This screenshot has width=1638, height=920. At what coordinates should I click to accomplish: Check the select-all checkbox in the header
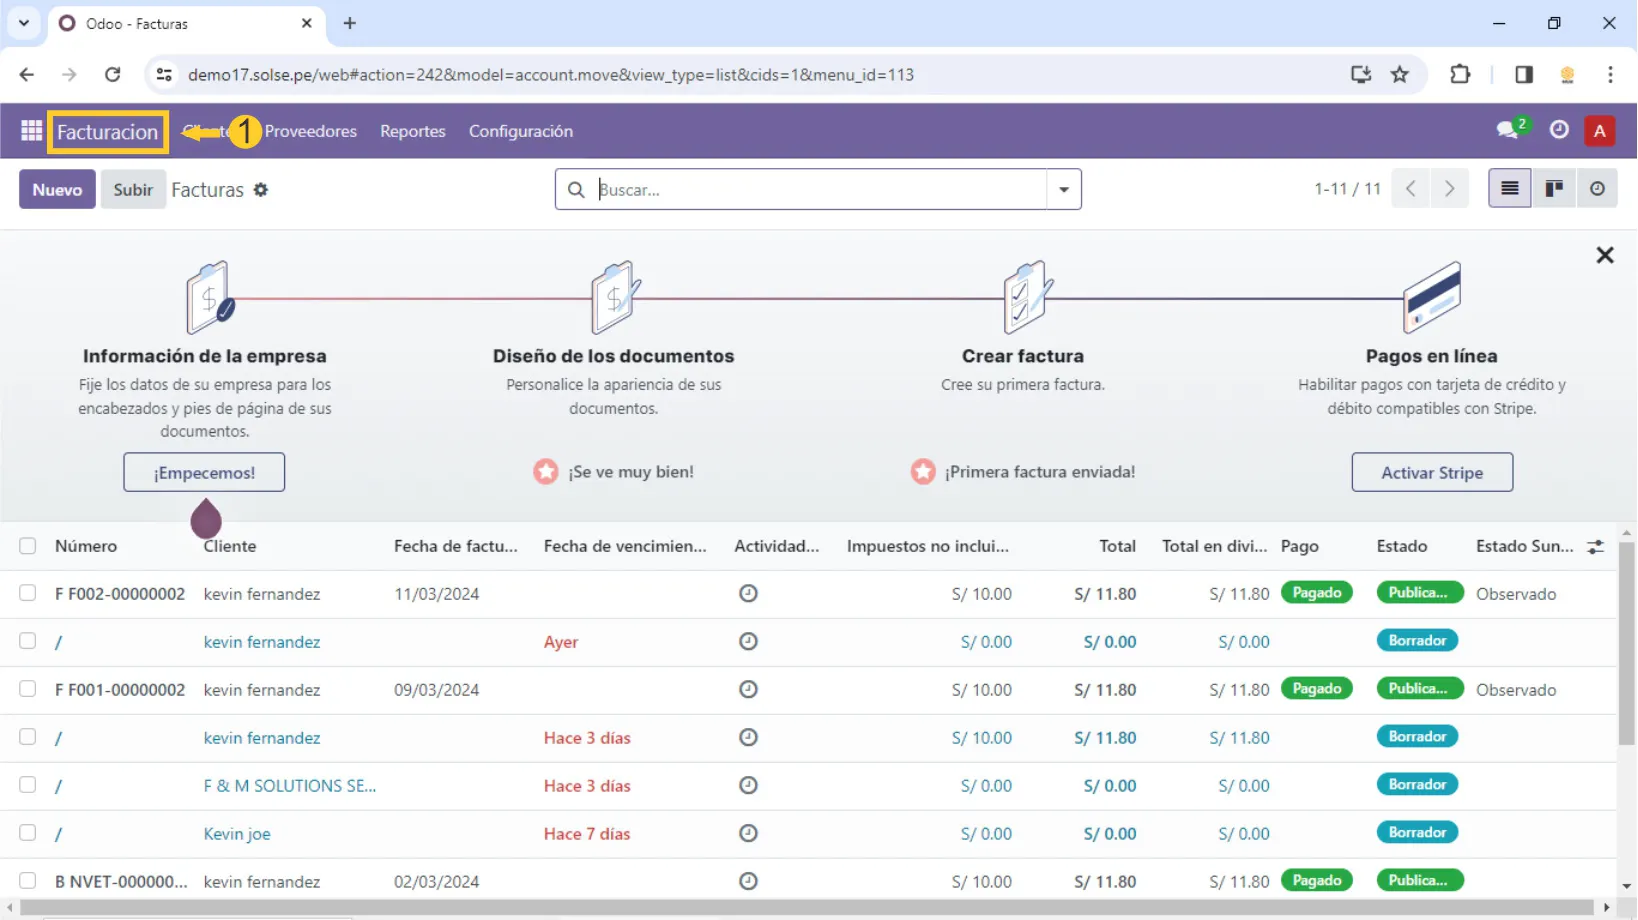[28, 546]
